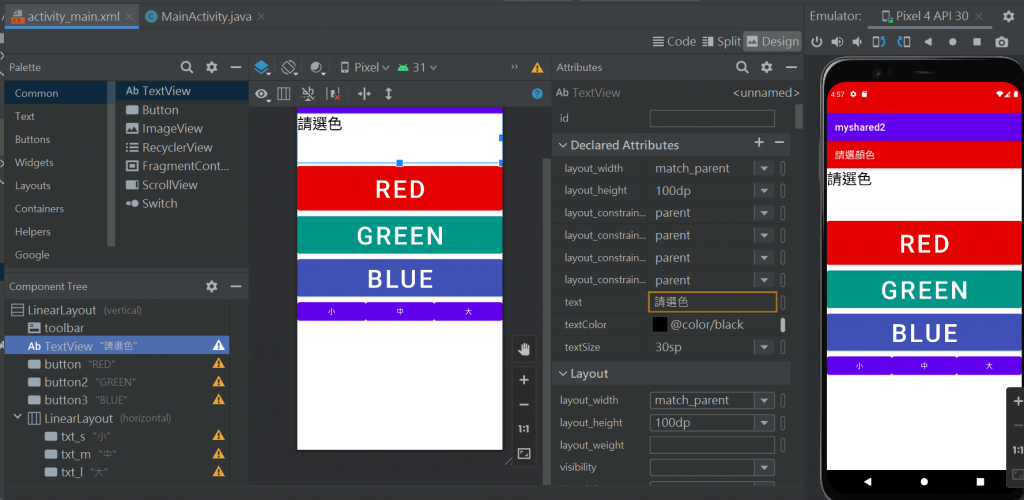Click the emulator power button icon
Viewport: 1024px width, 500px height.
tap(816, 42)
